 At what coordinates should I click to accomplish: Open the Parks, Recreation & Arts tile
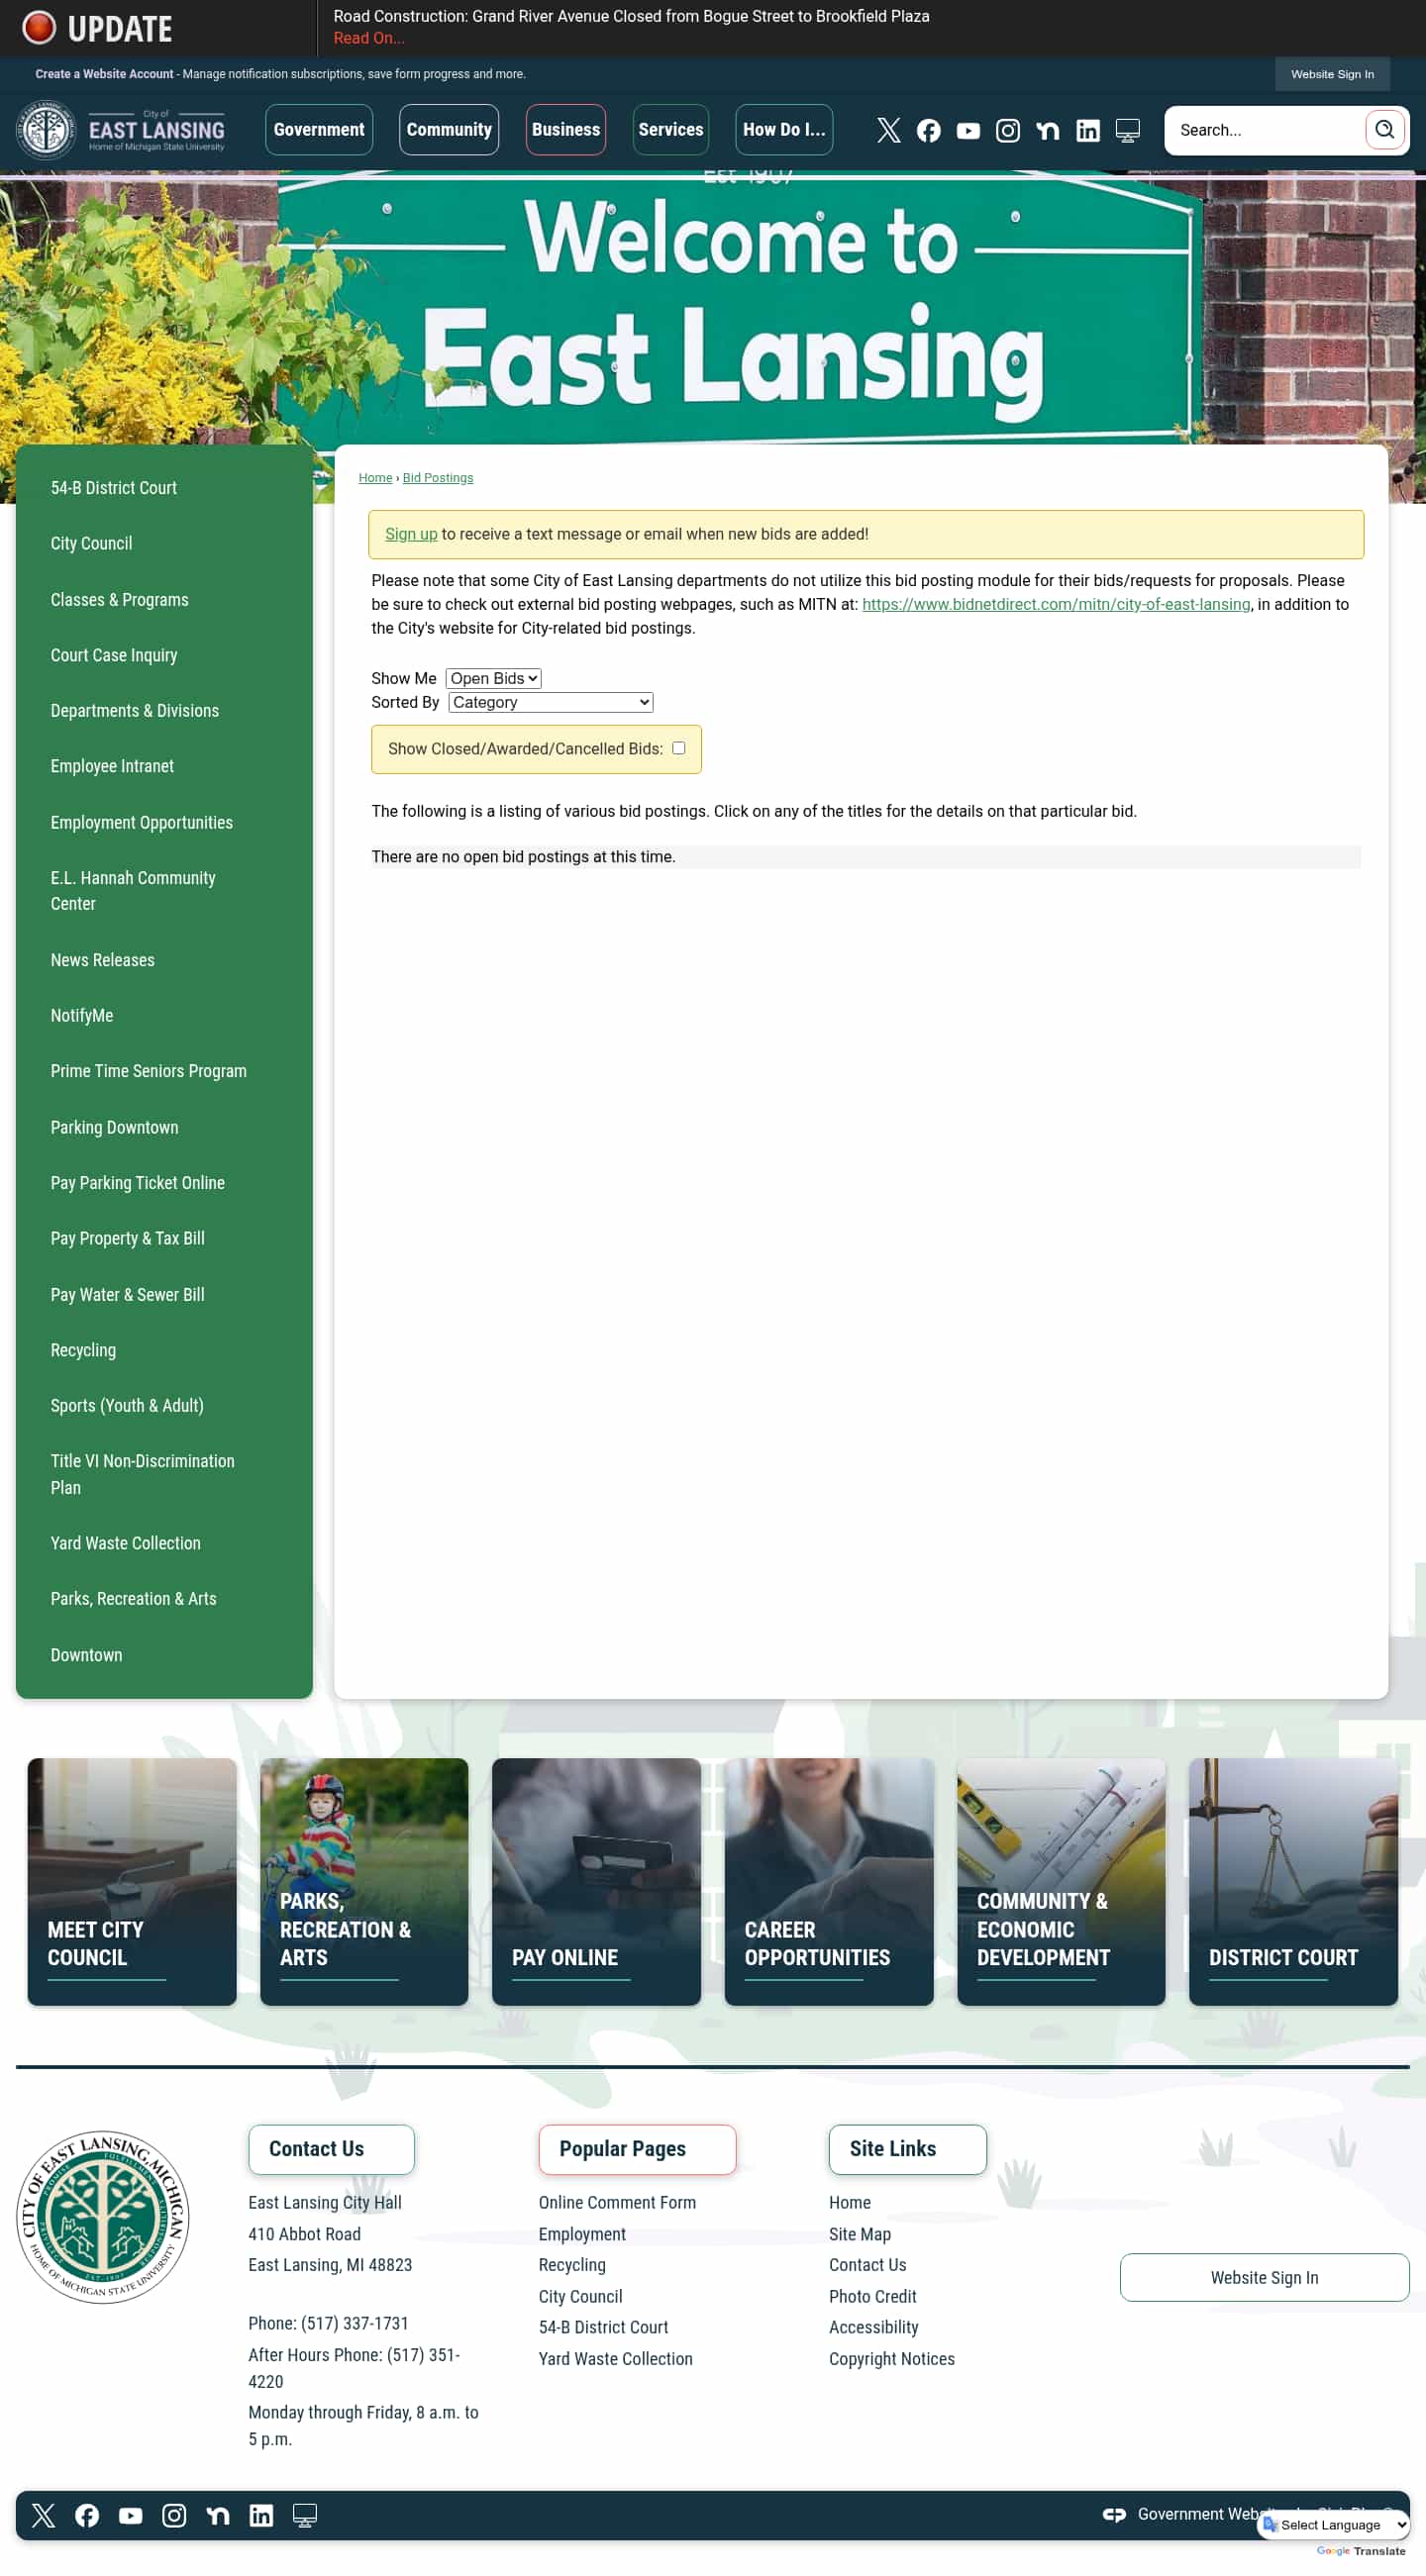(x=364, y=1881)
